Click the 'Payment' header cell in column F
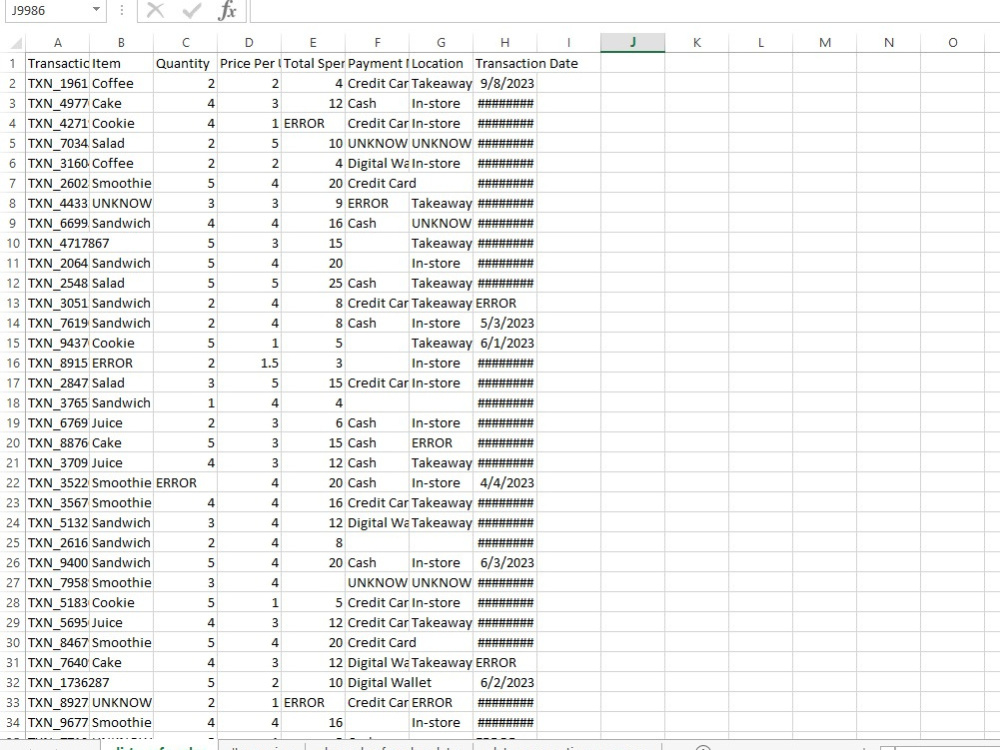The width and height of the screenshot is (1000, 750). point(377,63)
